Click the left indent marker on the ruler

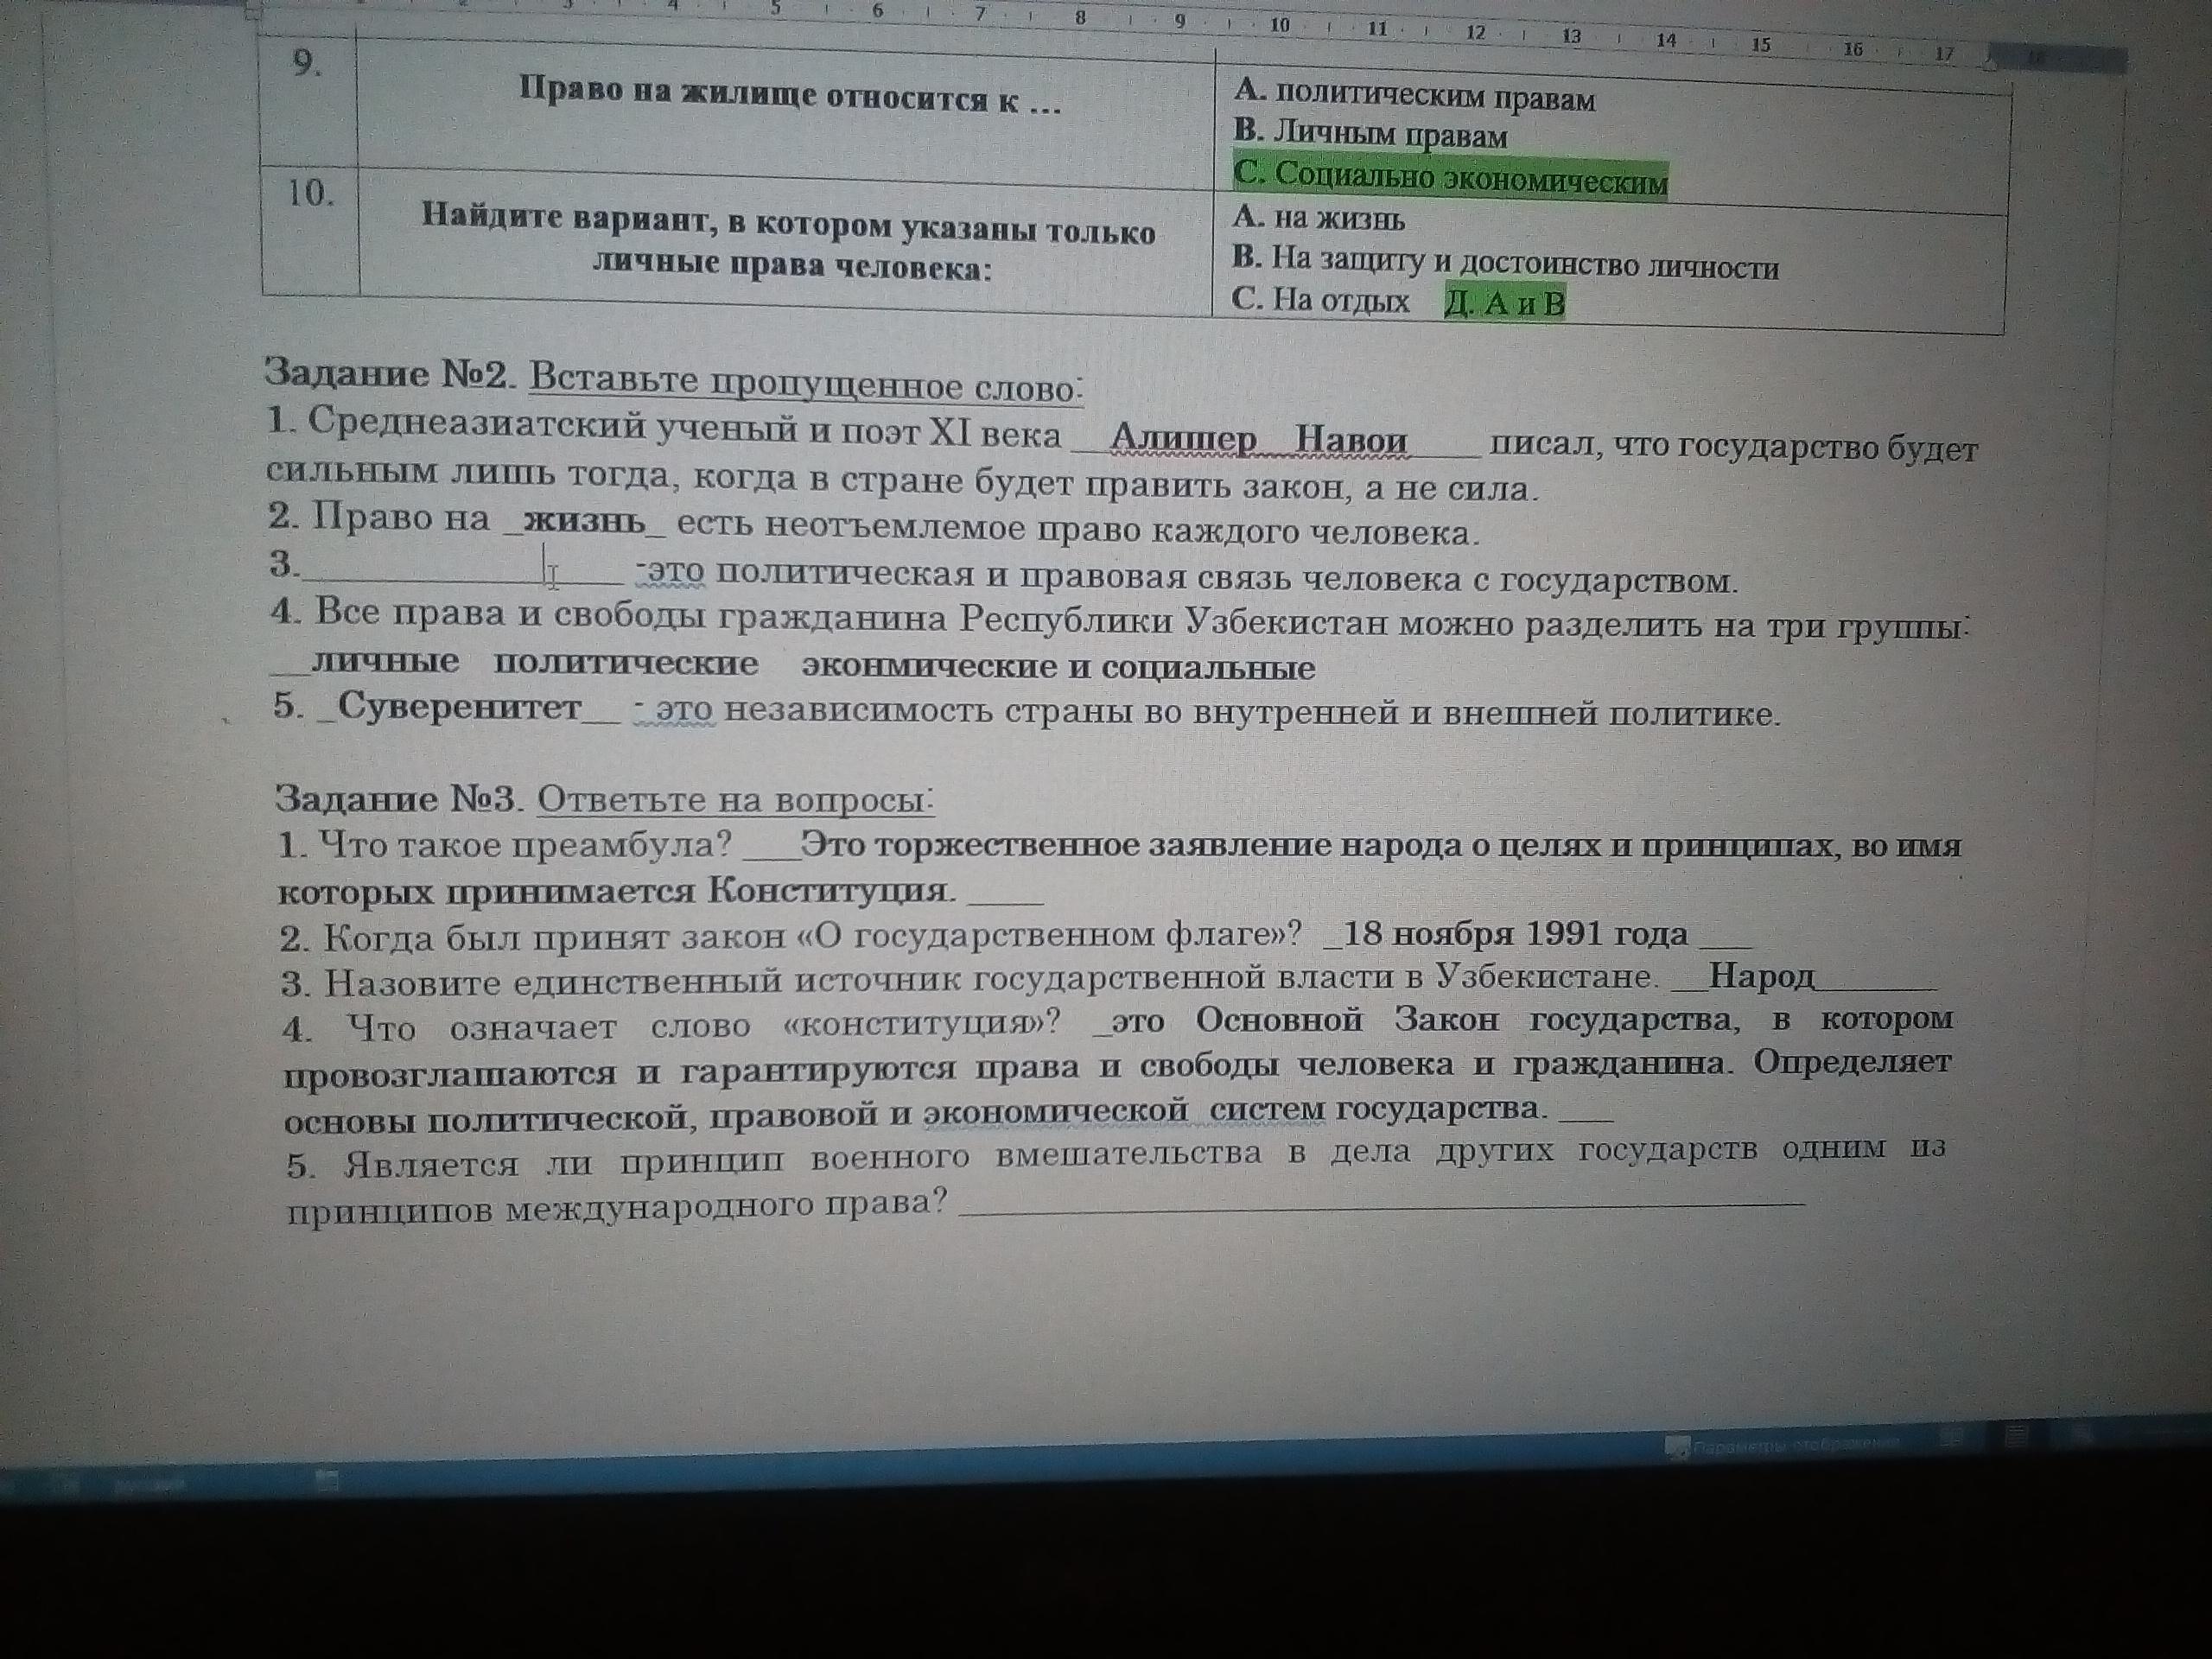point(254,12)
